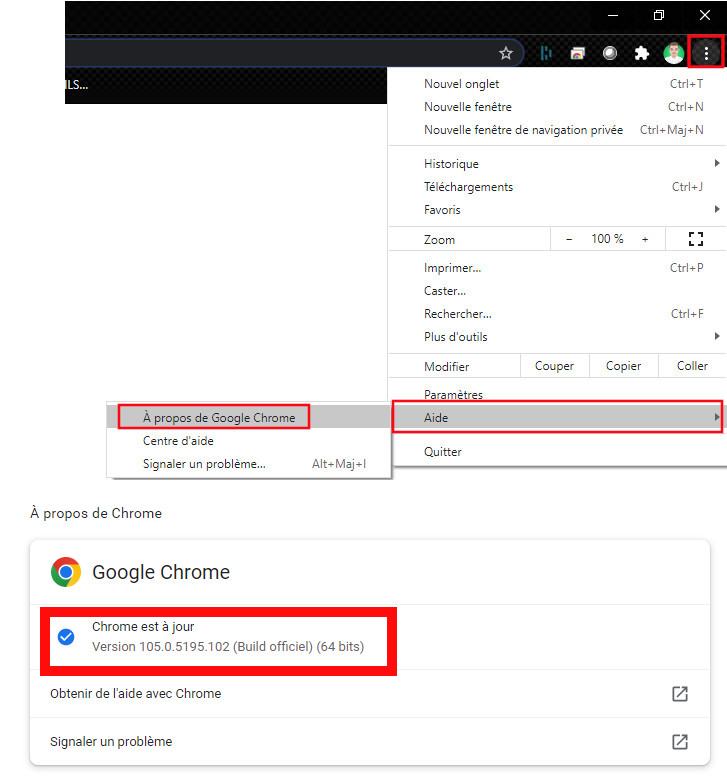Close the Chrome window
The width and height of the screenshot is (727, 776).
point(705,15)
